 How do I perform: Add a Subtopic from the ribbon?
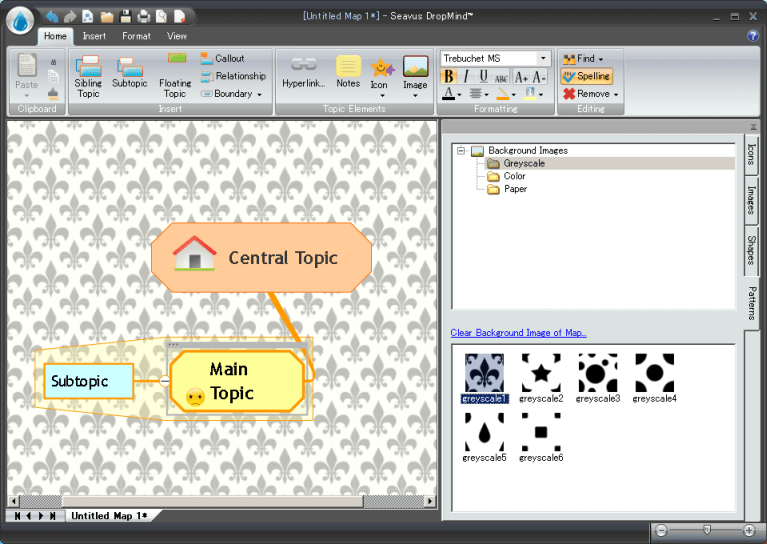coord(129,73)
